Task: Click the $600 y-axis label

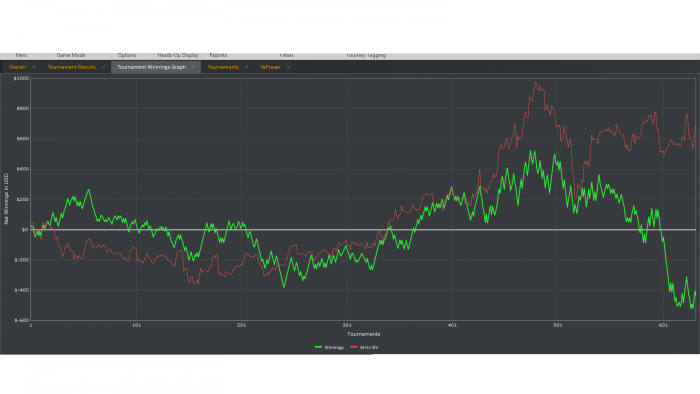Action: [22, 139]
